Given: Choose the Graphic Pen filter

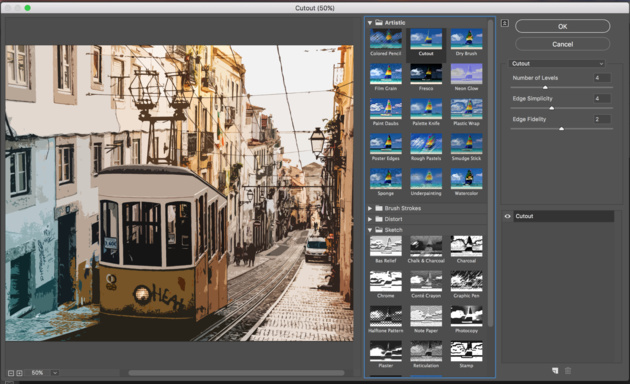Looking at the screenshot, I should click(466, 281).
